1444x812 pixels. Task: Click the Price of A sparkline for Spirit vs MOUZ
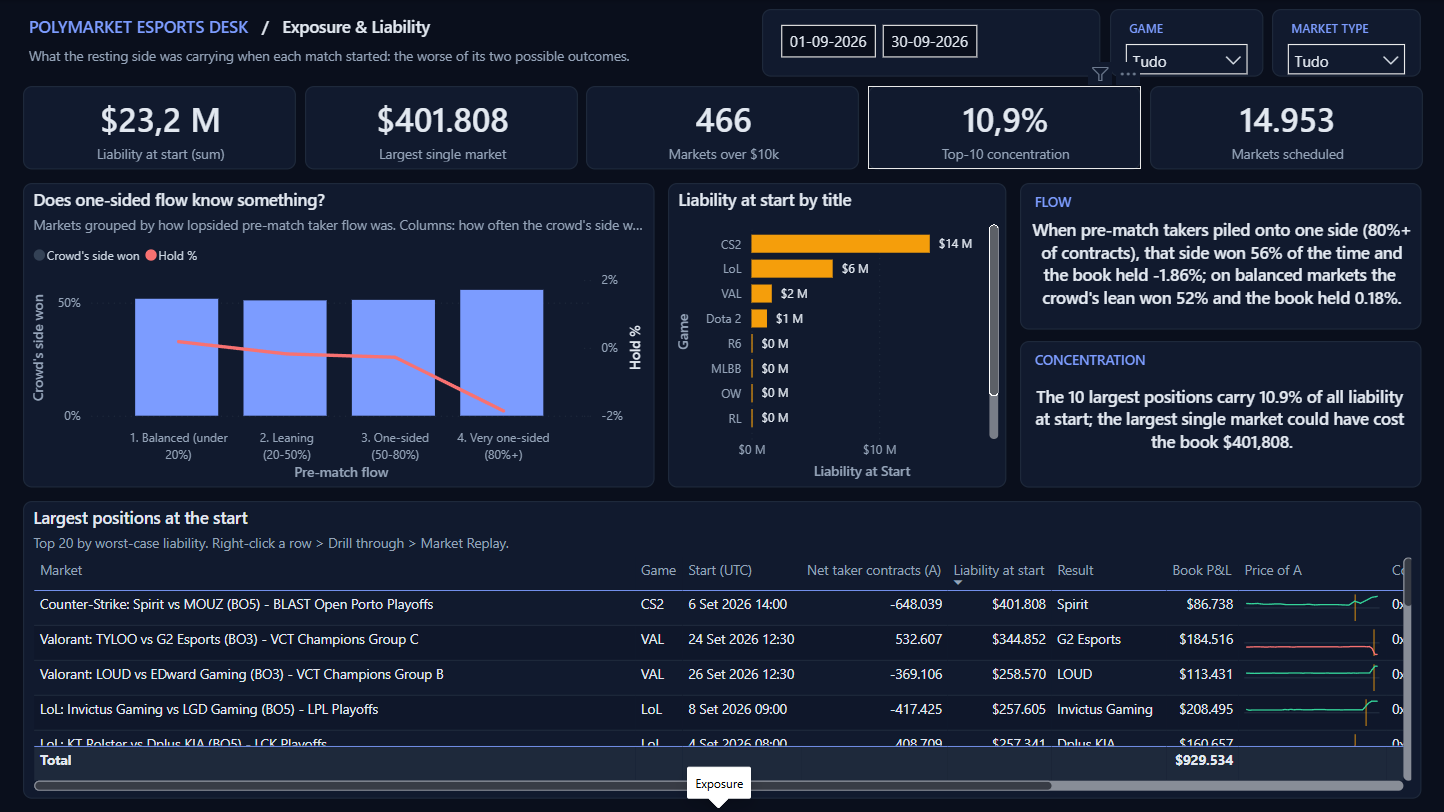coord(1311,604)
